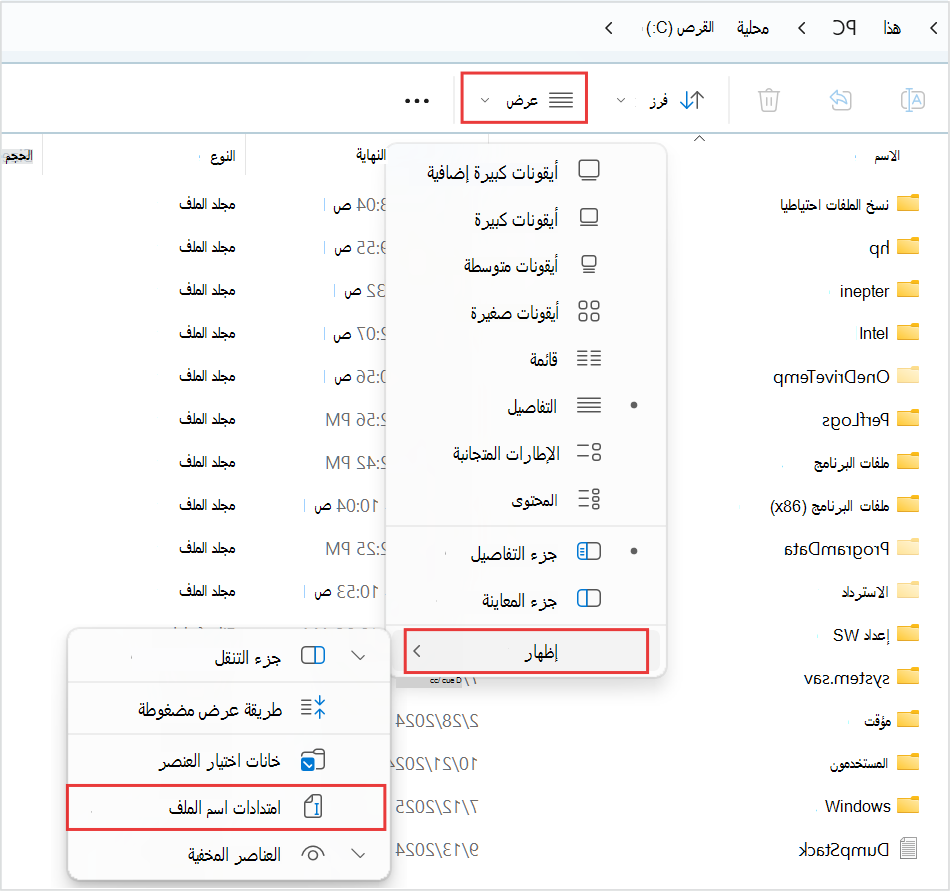The height and width of the screenshot is (891, 951).
Task: Click chevron beside جزء التنقل
Action: [359, 656]
